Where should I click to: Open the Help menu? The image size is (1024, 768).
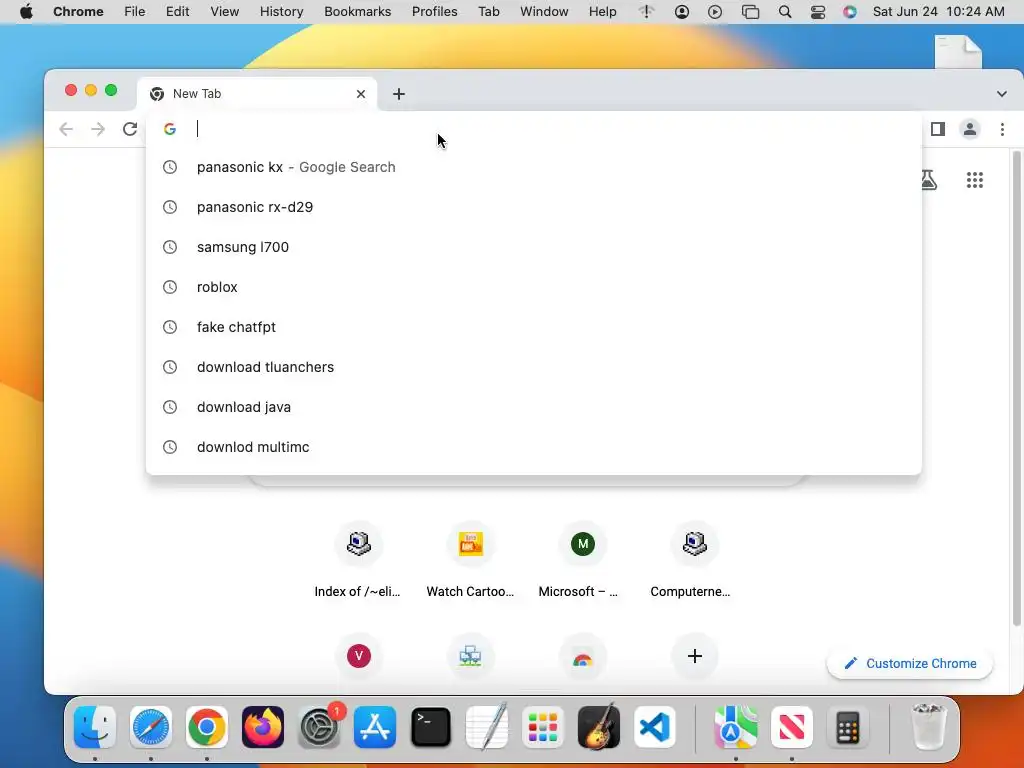(x=602, y=12)
